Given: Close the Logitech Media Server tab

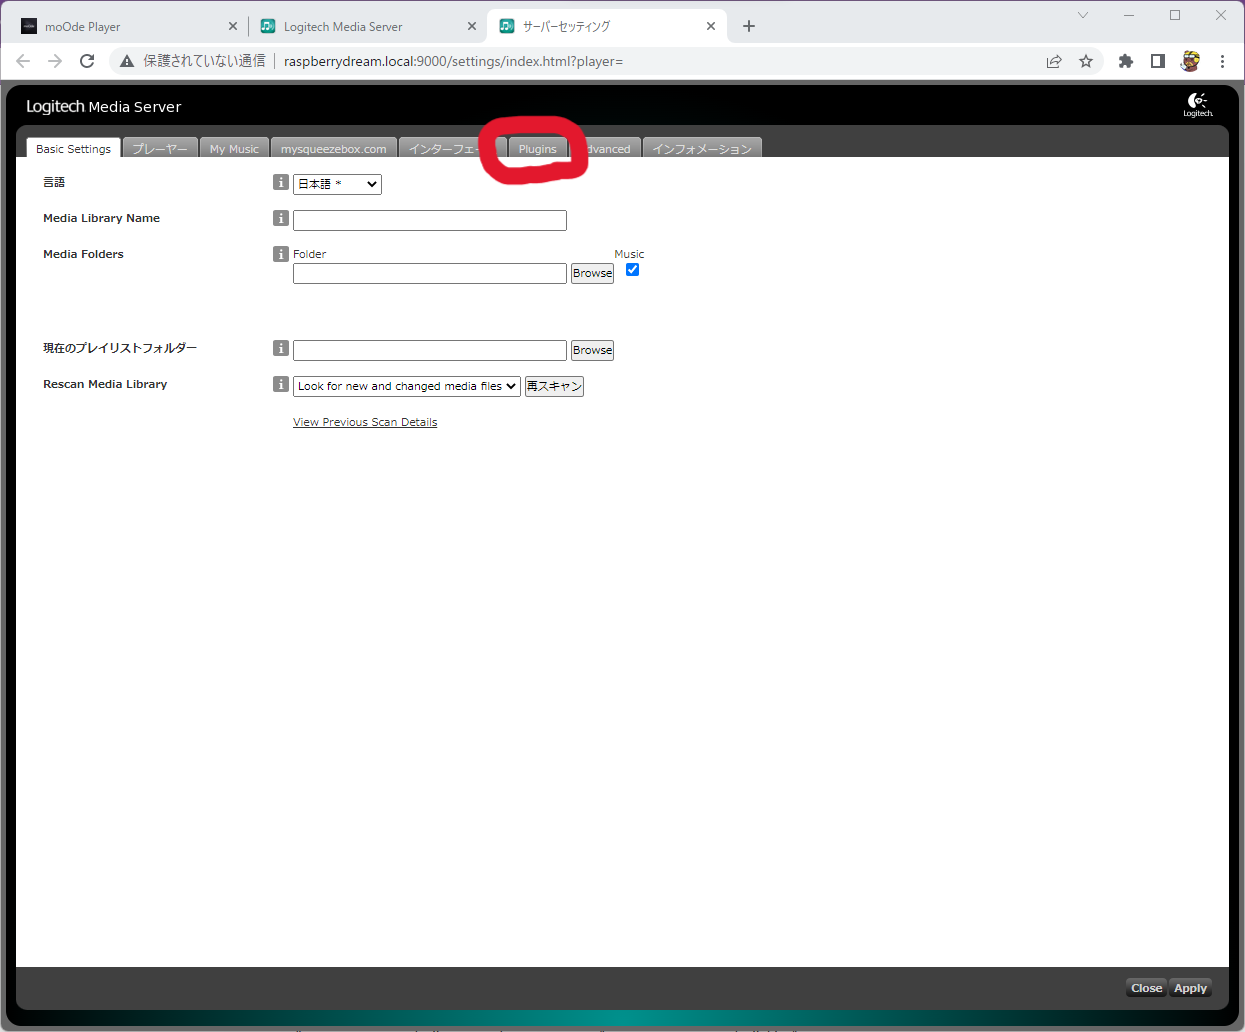Looking at the screenshot, I should 472,26.
